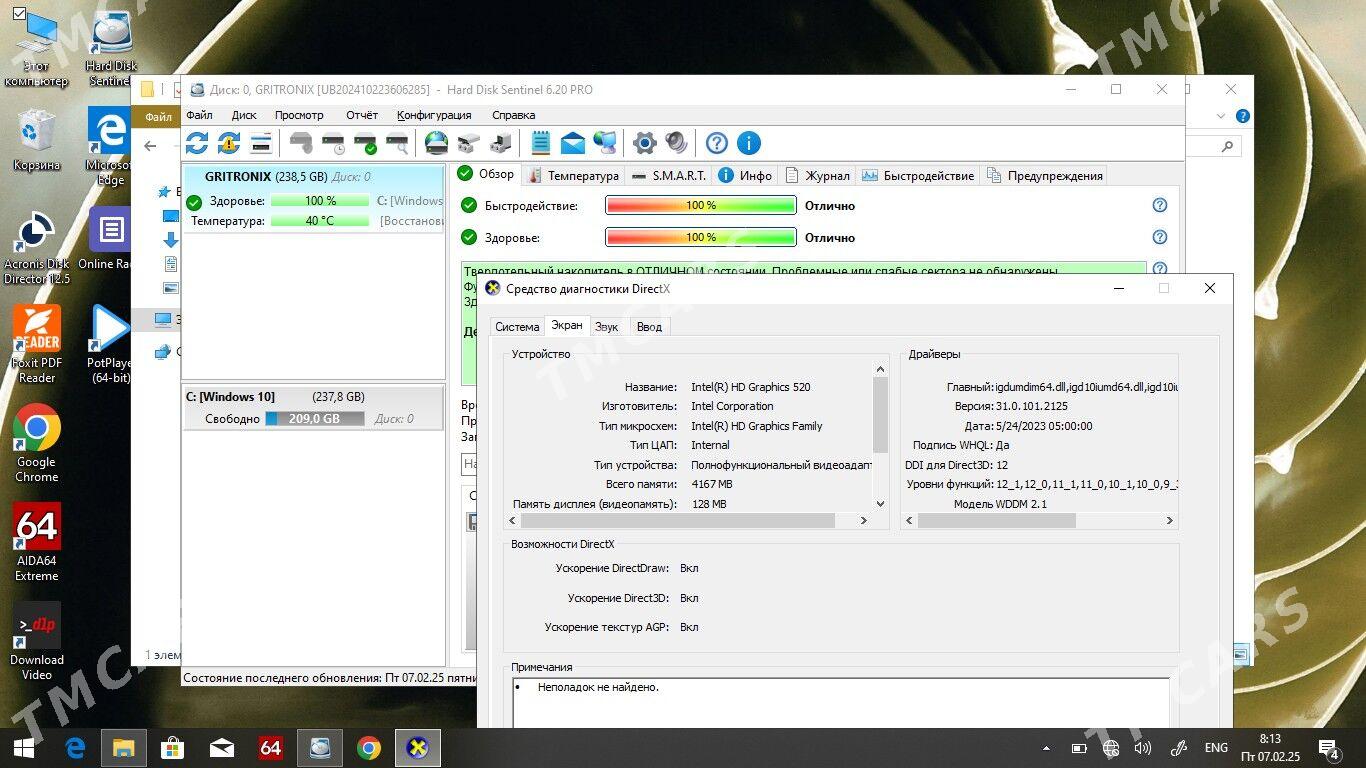Screen dimensions: 1366x768
Task: Switch to S.M.A.R.T. tab
Action: coord(669,175)
